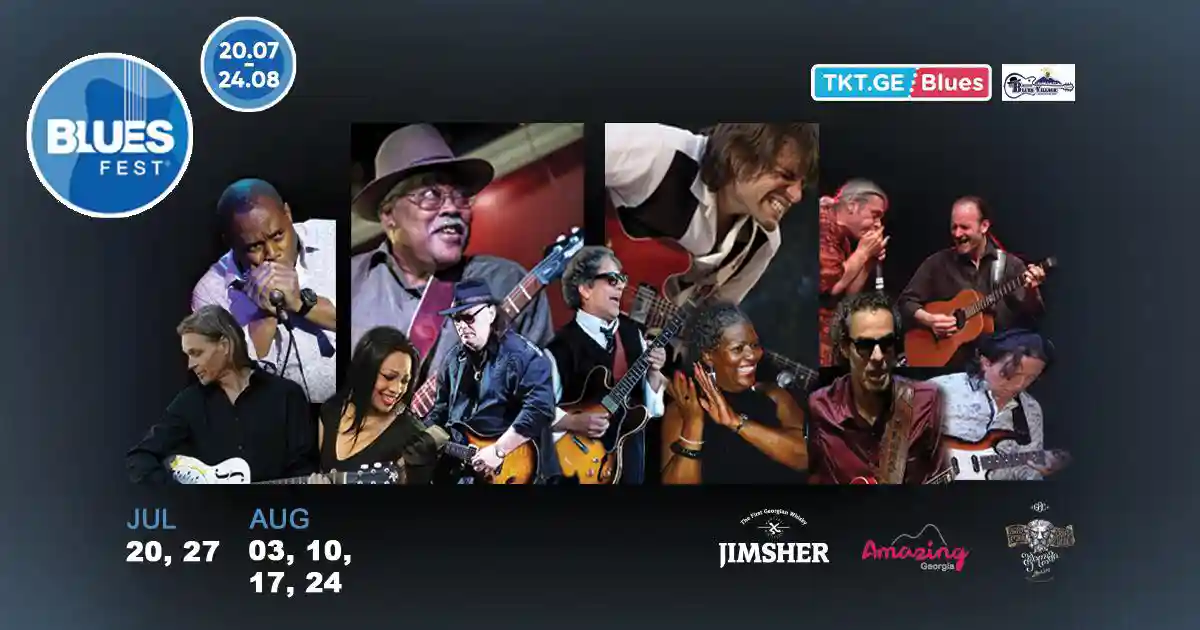Select the August dates 03, 10

click(300, 552)
